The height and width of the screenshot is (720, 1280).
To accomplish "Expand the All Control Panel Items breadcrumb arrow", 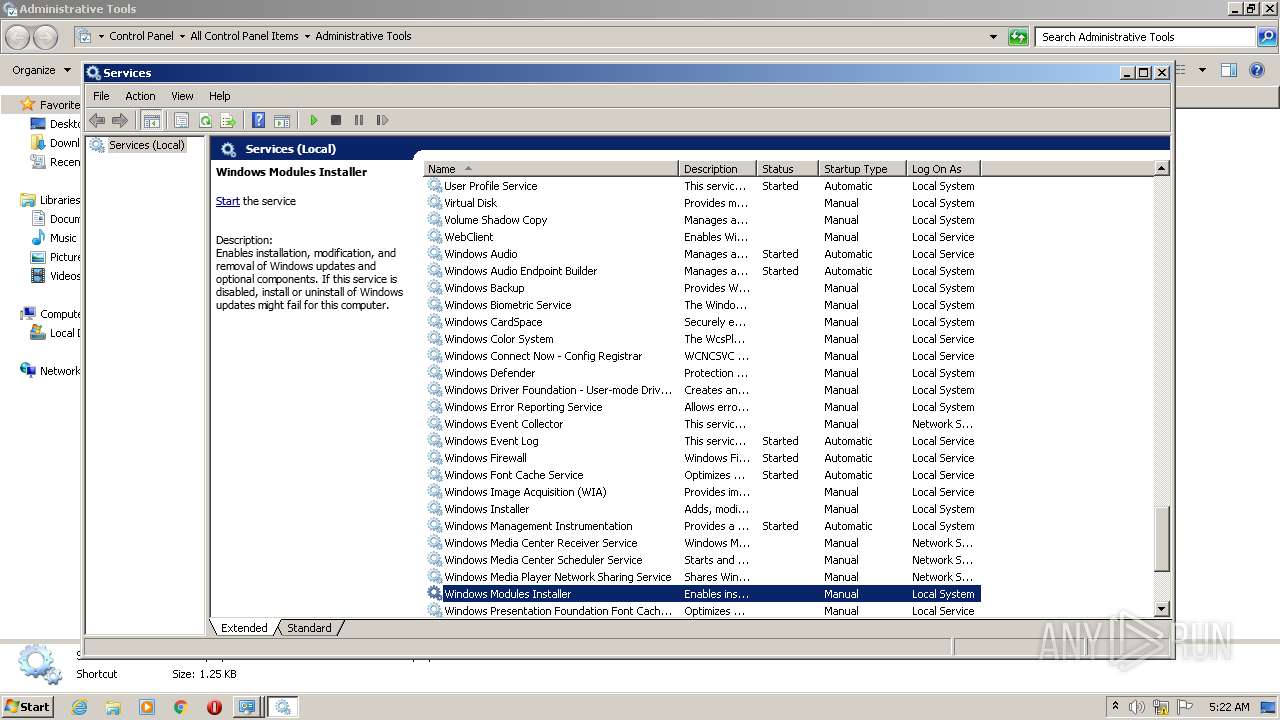I will 307,36.
